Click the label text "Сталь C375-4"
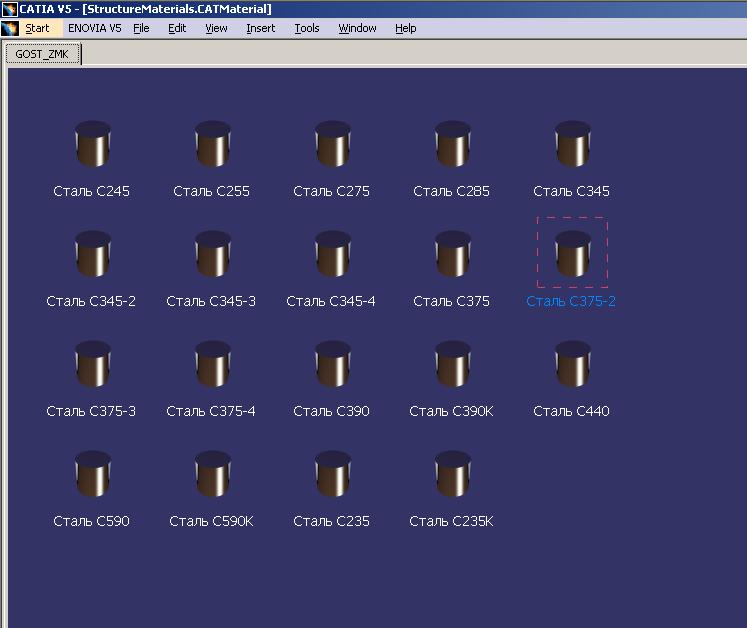The image size is (747, 628). click(211, 411)
